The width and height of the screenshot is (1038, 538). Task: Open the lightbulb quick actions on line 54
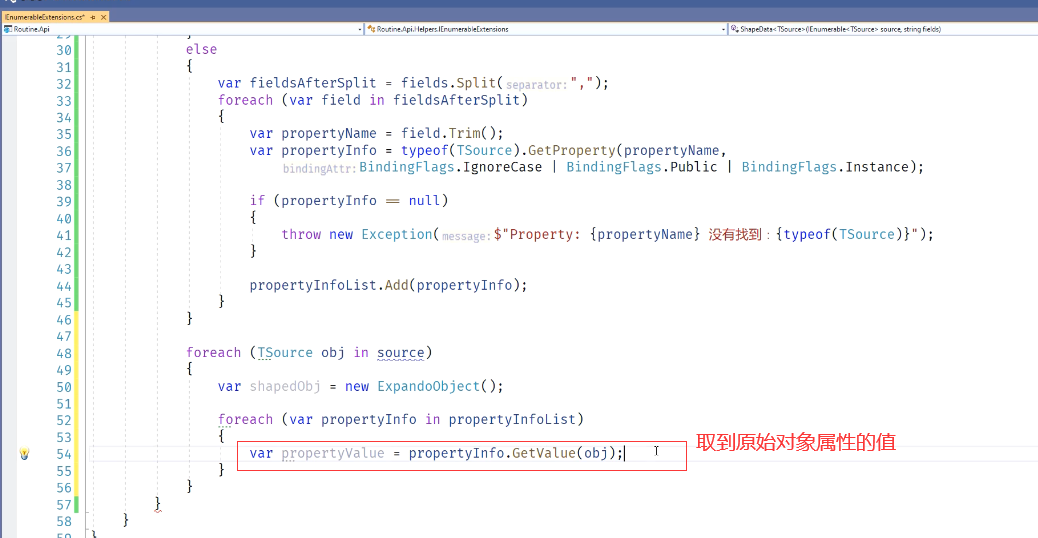click(x=24, y=454)
